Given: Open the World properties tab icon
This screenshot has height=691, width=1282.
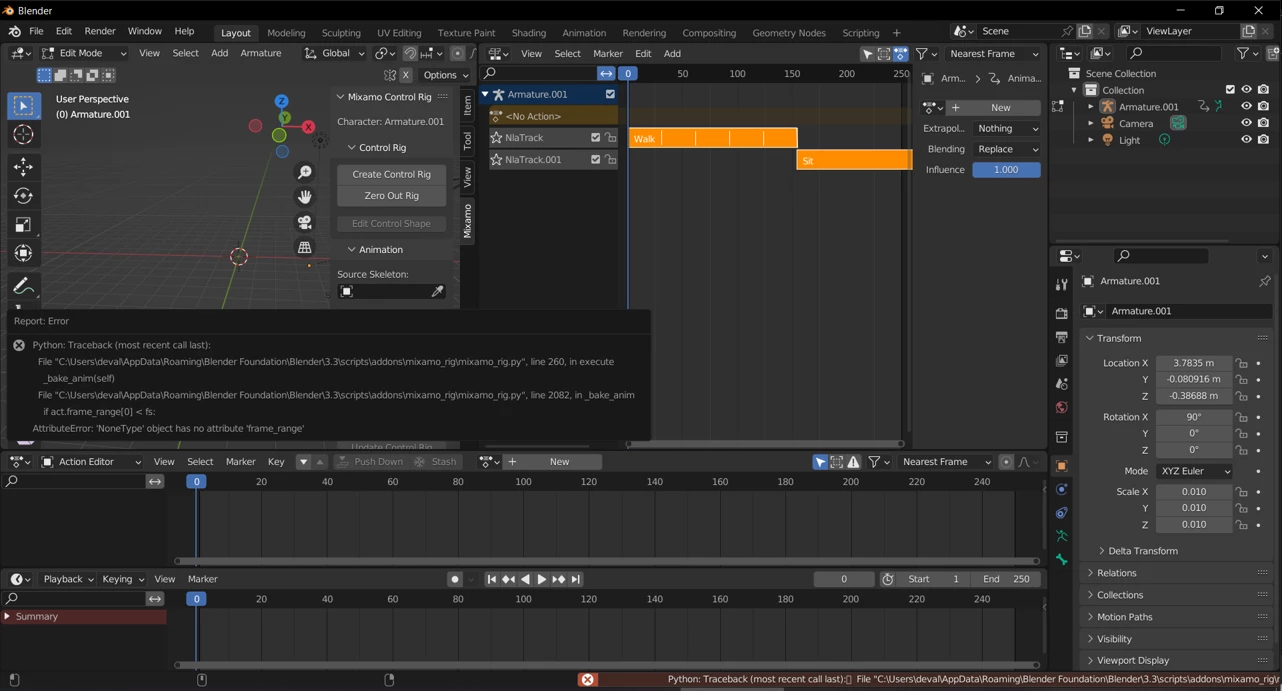Looking at the screenshot, I should [x=1062, y=408].
